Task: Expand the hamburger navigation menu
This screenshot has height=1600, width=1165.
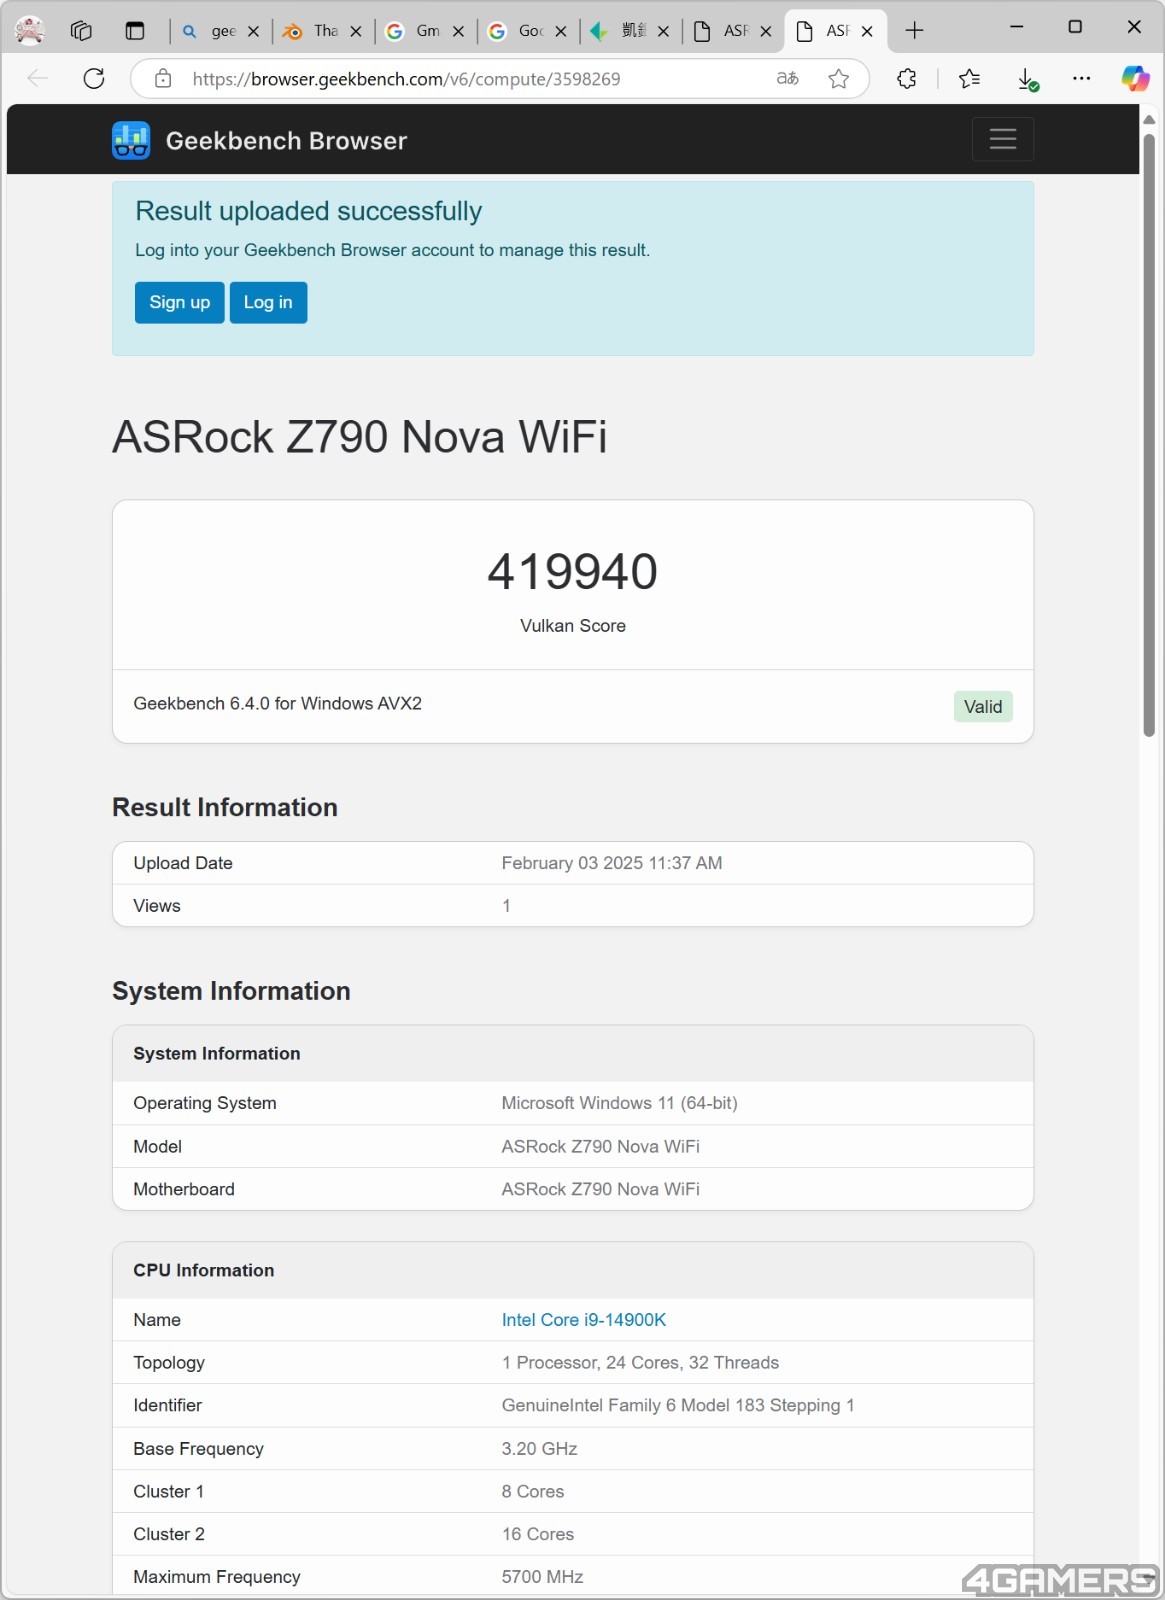Action: 1003,139
